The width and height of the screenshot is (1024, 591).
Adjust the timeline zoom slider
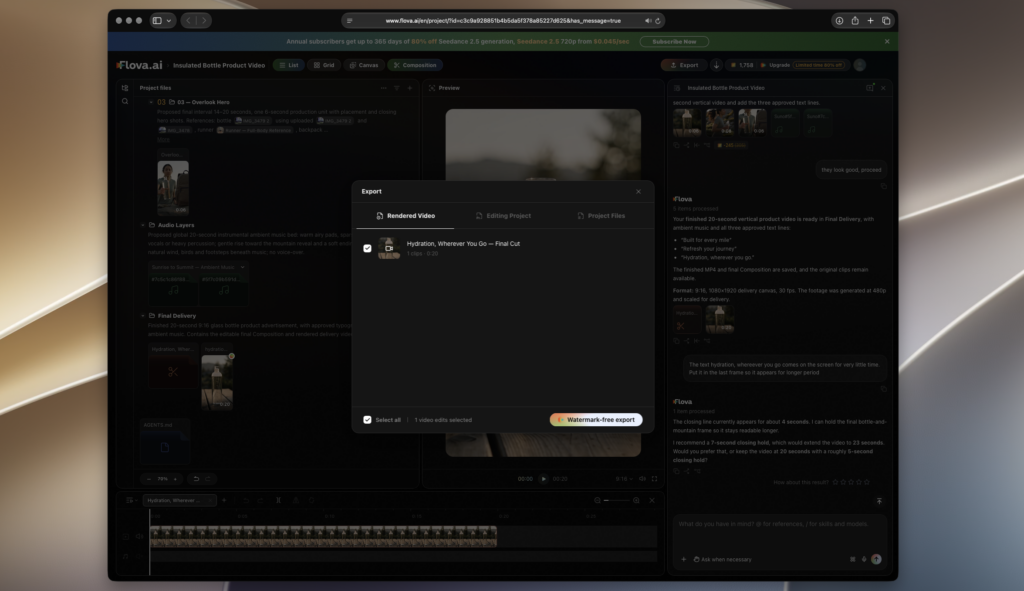coord(616,500)
